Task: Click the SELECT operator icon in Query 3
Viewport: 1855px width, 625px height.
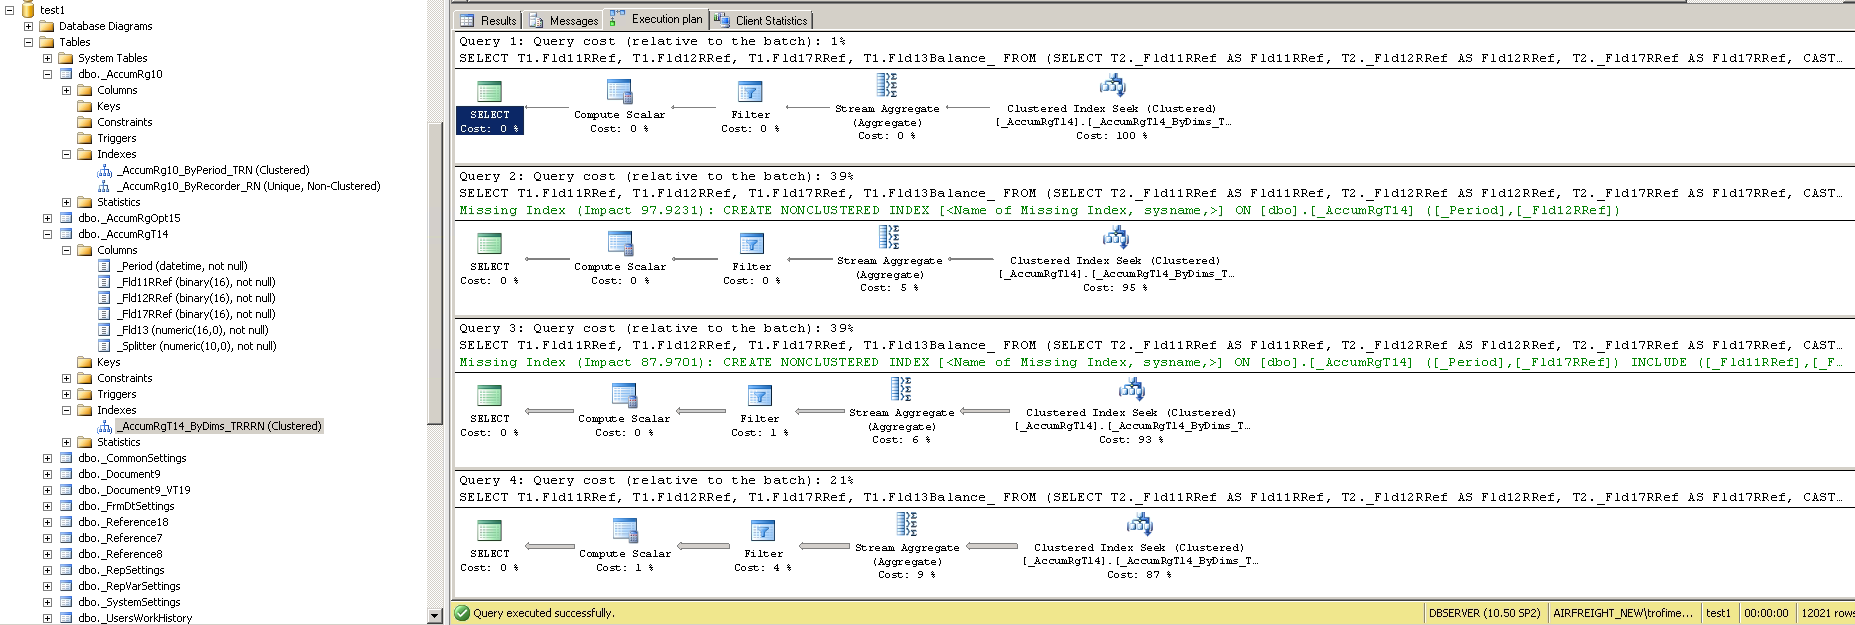Action: click(489, 396)
